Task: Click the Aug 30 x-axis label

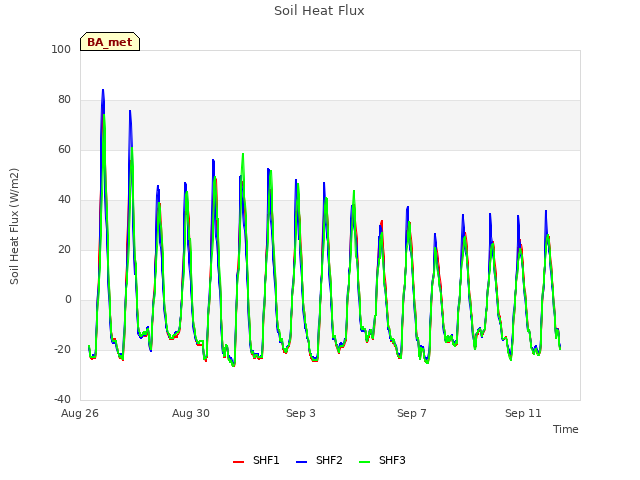Action: tap(191, 413)
